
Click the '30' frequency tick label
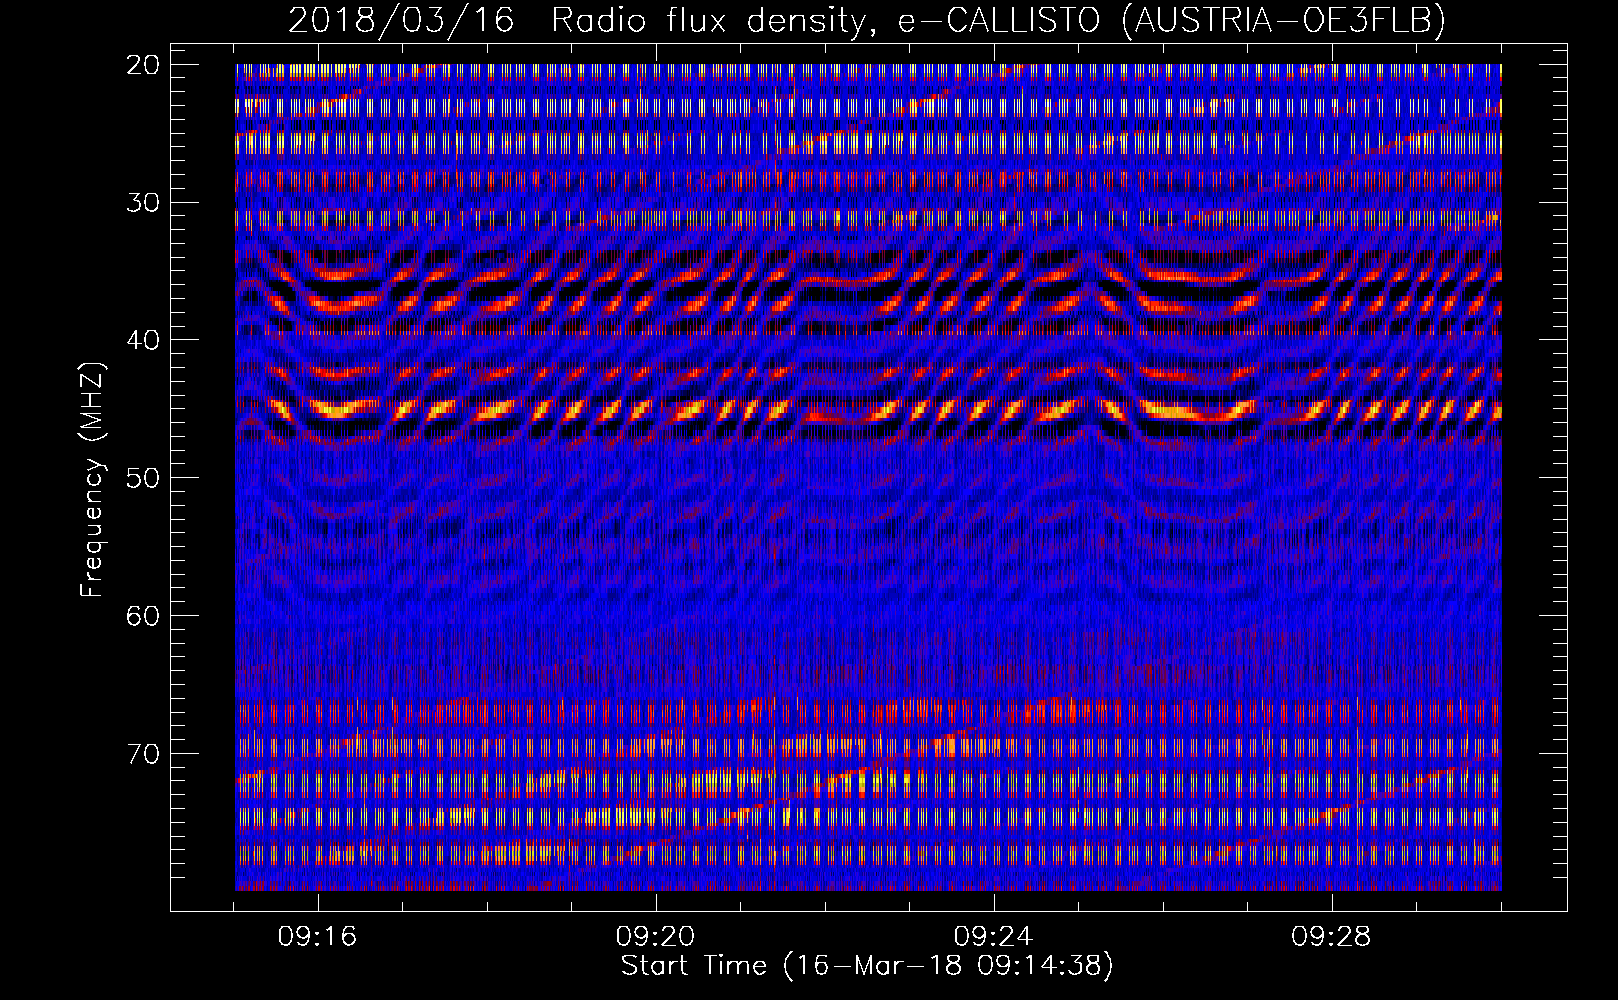[x=144, y=203]
